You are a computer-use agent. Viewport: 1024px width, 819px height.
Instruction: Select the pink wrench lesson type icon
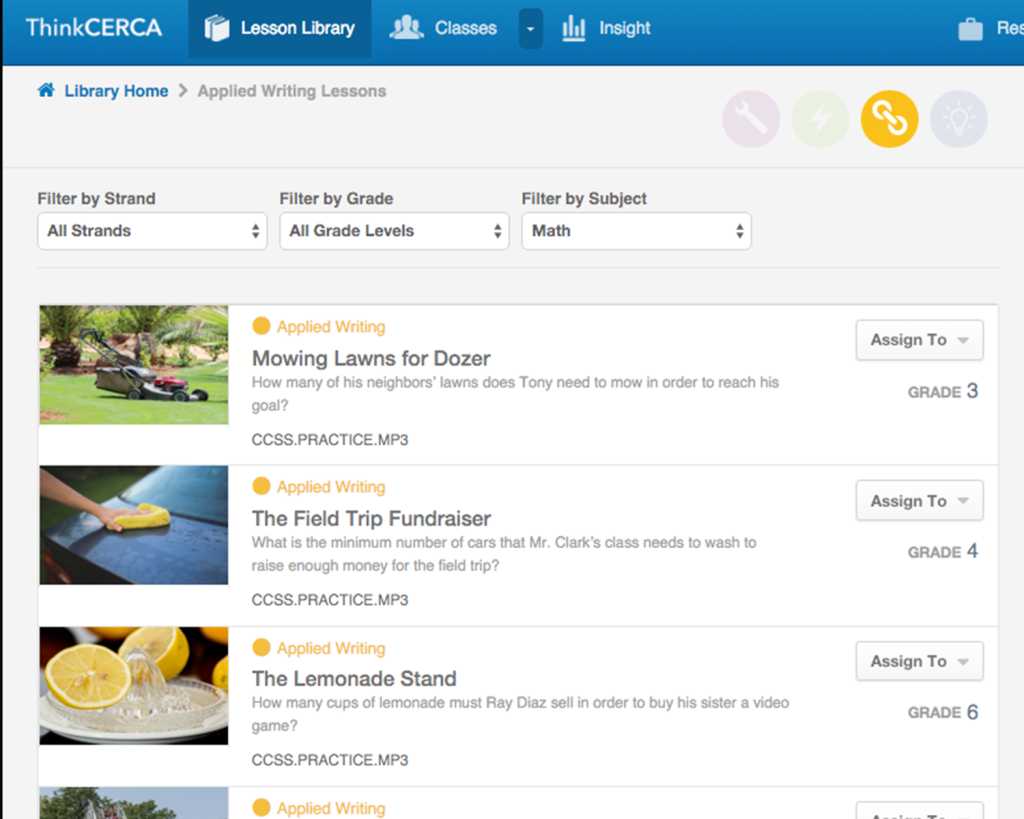(751, 119)
